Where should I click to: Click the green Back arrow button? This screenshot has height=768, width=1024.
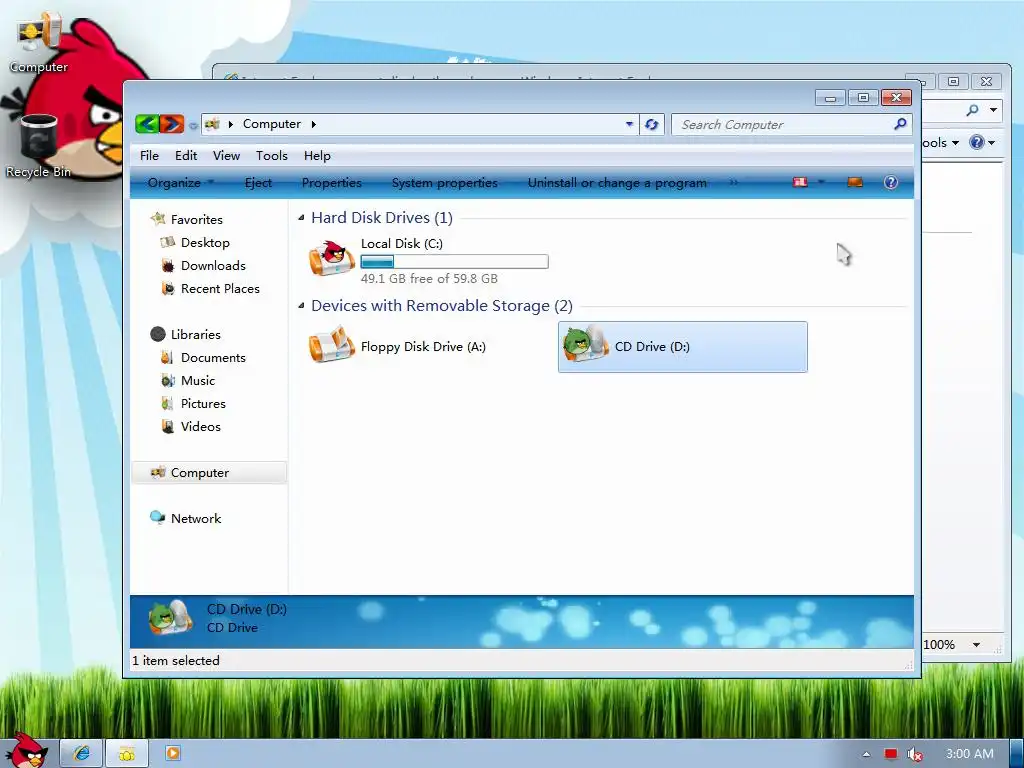click(147, 123)
